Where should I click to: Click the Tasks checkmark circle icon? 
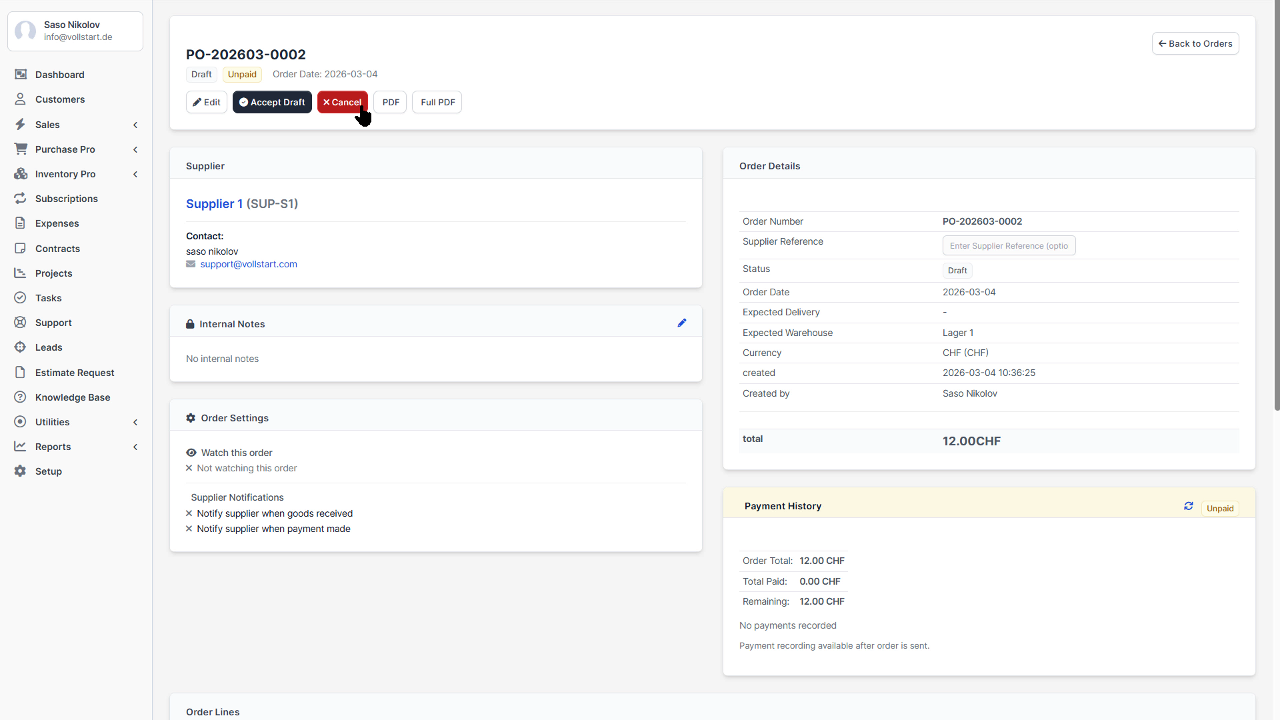point(20,298)
